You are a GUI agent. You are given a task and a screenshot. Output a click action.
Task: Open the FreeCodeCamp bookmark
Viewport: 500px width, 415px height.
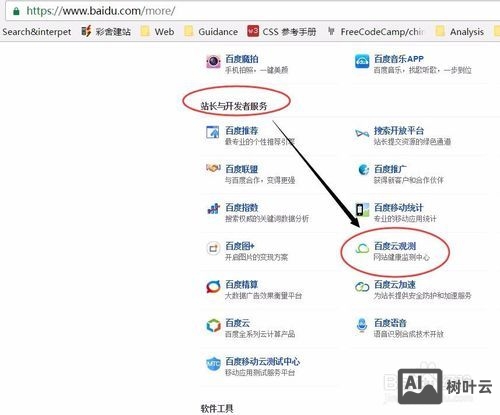pos(376,32)
